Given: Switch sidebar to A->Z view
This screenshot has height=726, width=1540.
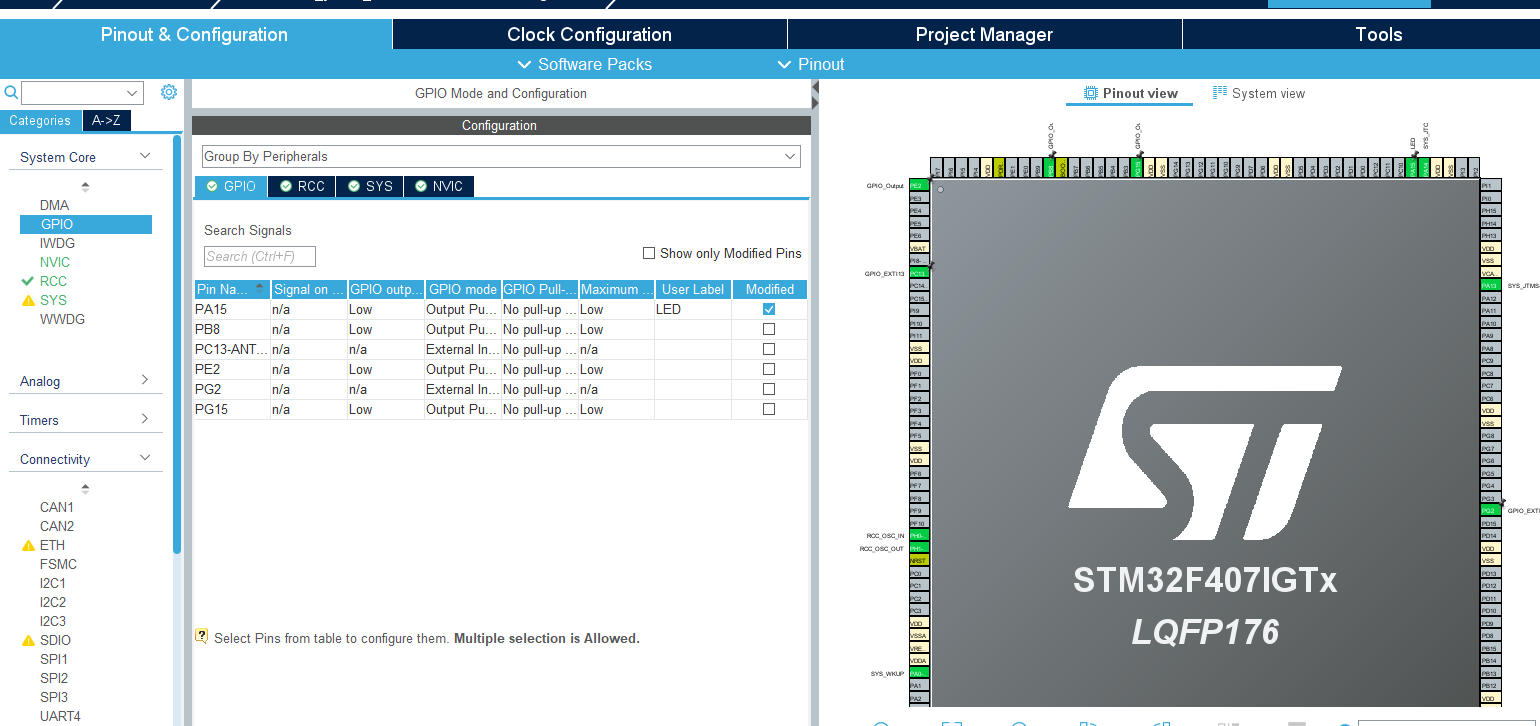Looking at the screenshot, I should pos(106,121).
